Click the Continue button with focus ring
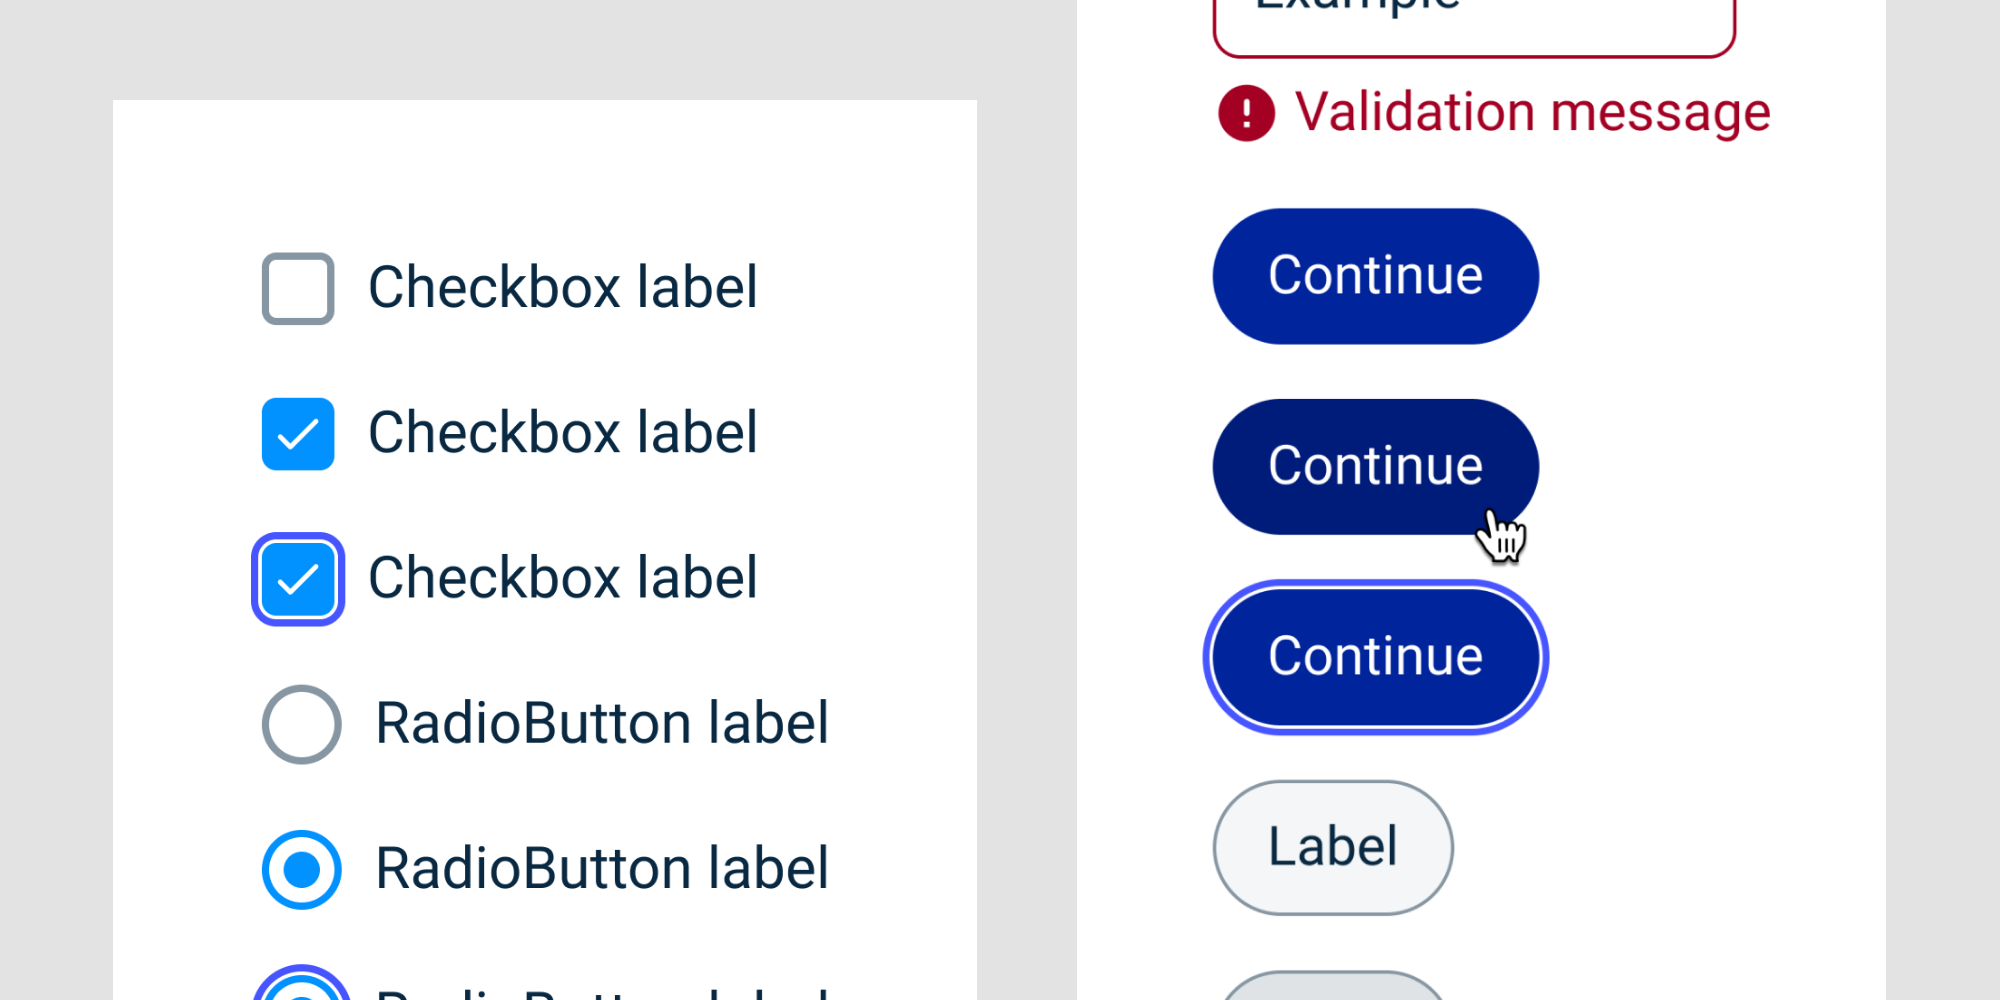The height and width of the screenshot is (1000, 2000). tap(1375, 657)
